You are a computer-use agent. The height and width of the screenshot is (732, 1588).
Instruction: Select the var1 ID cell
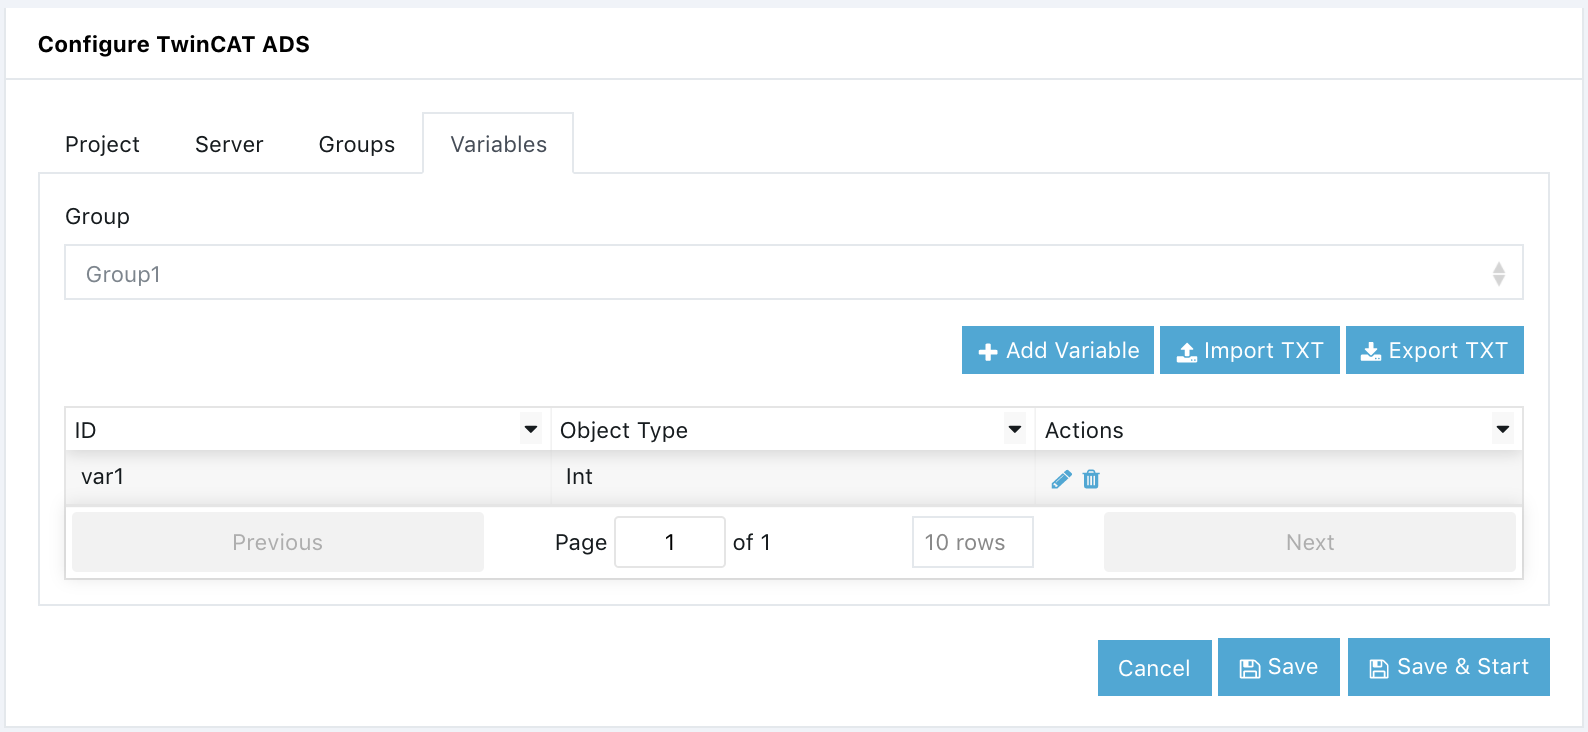308,477
